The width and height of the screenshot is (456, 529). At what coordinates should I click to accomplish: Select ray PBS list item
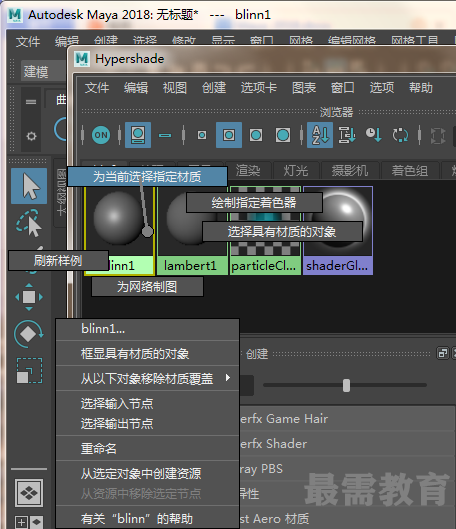pyautogui.click(x=347, y=469)
